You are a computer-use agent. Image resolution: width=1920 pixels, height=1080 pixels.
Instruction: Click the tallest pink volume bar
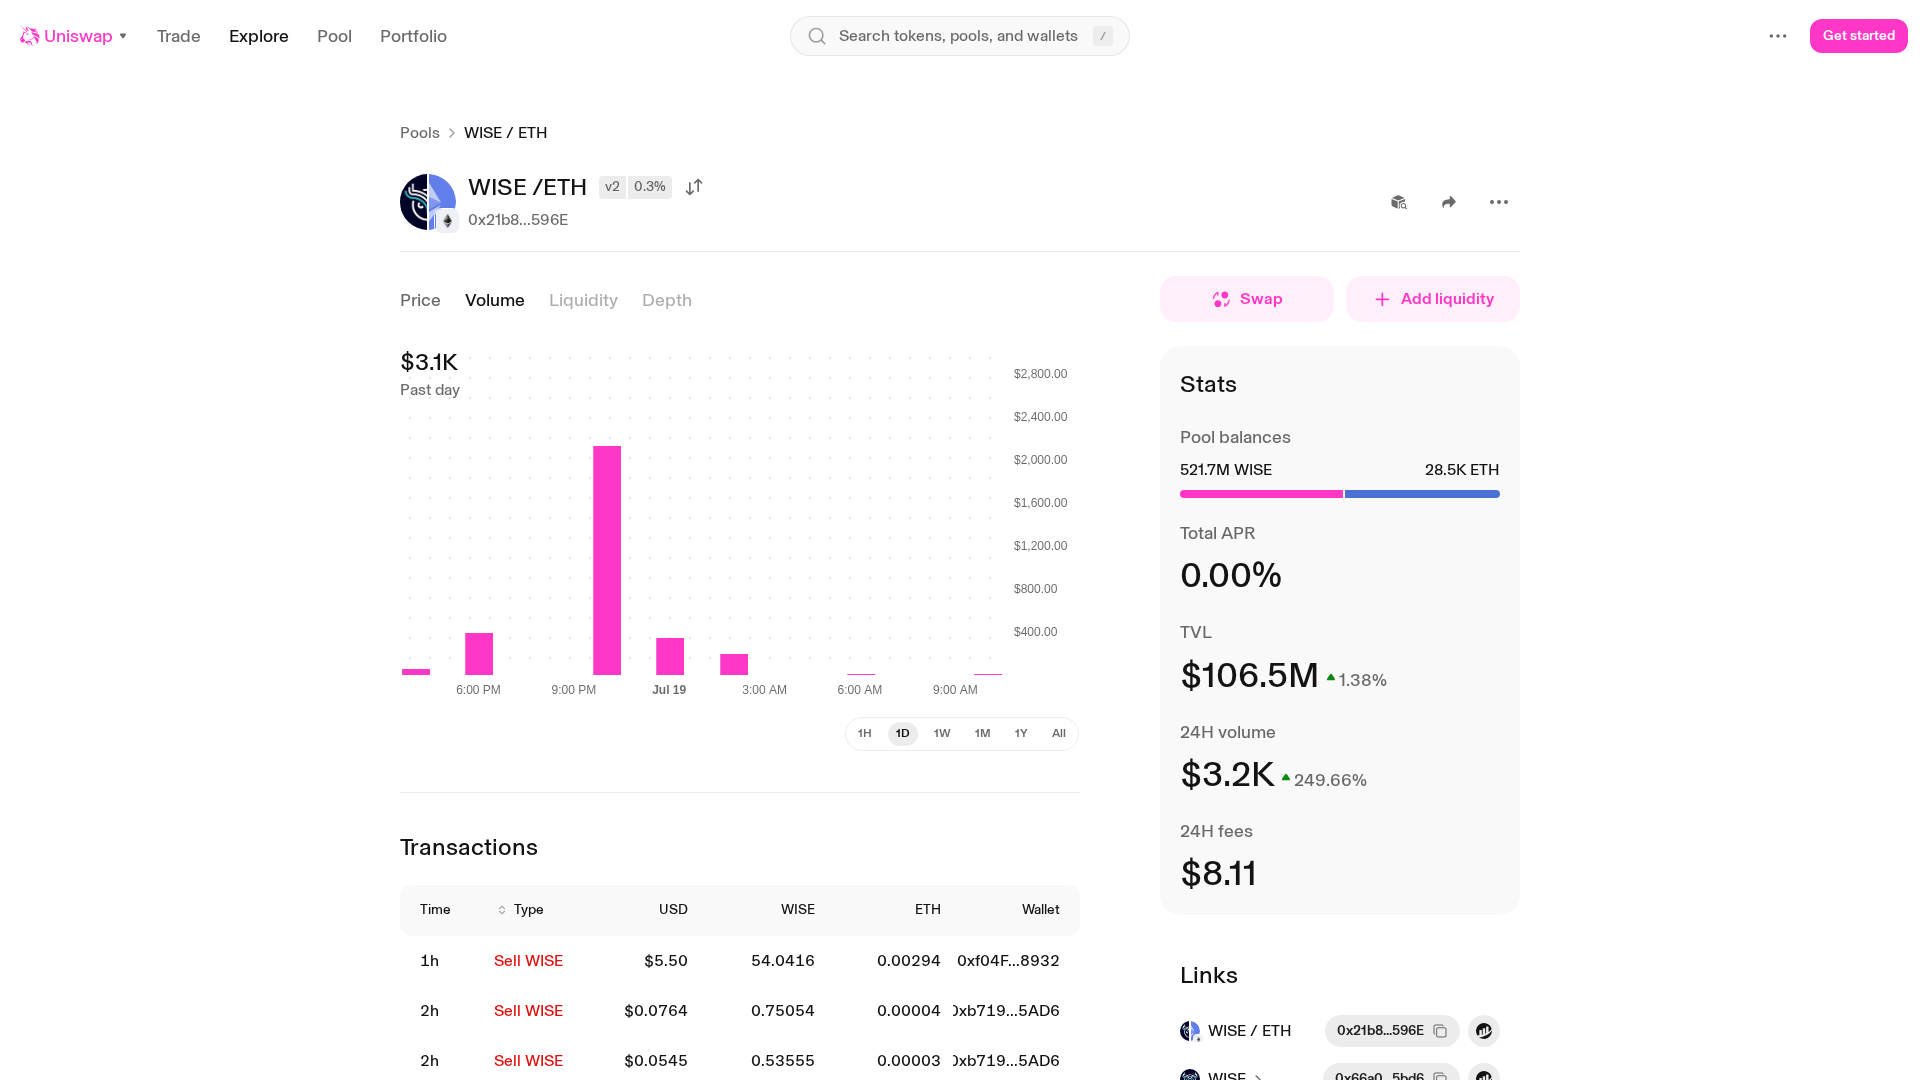coord(607,560)
